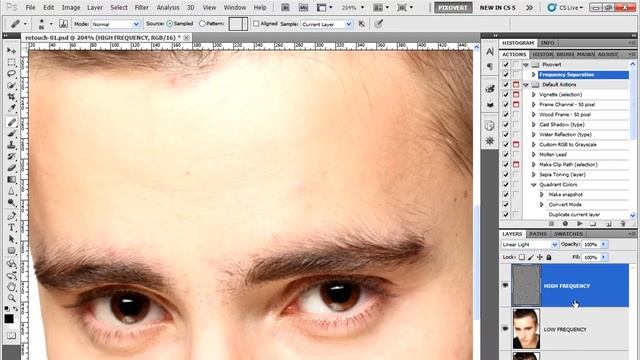Toggle dialog box for Molten Lead action
Screen dimensions: 640x360
pos(516,154)
